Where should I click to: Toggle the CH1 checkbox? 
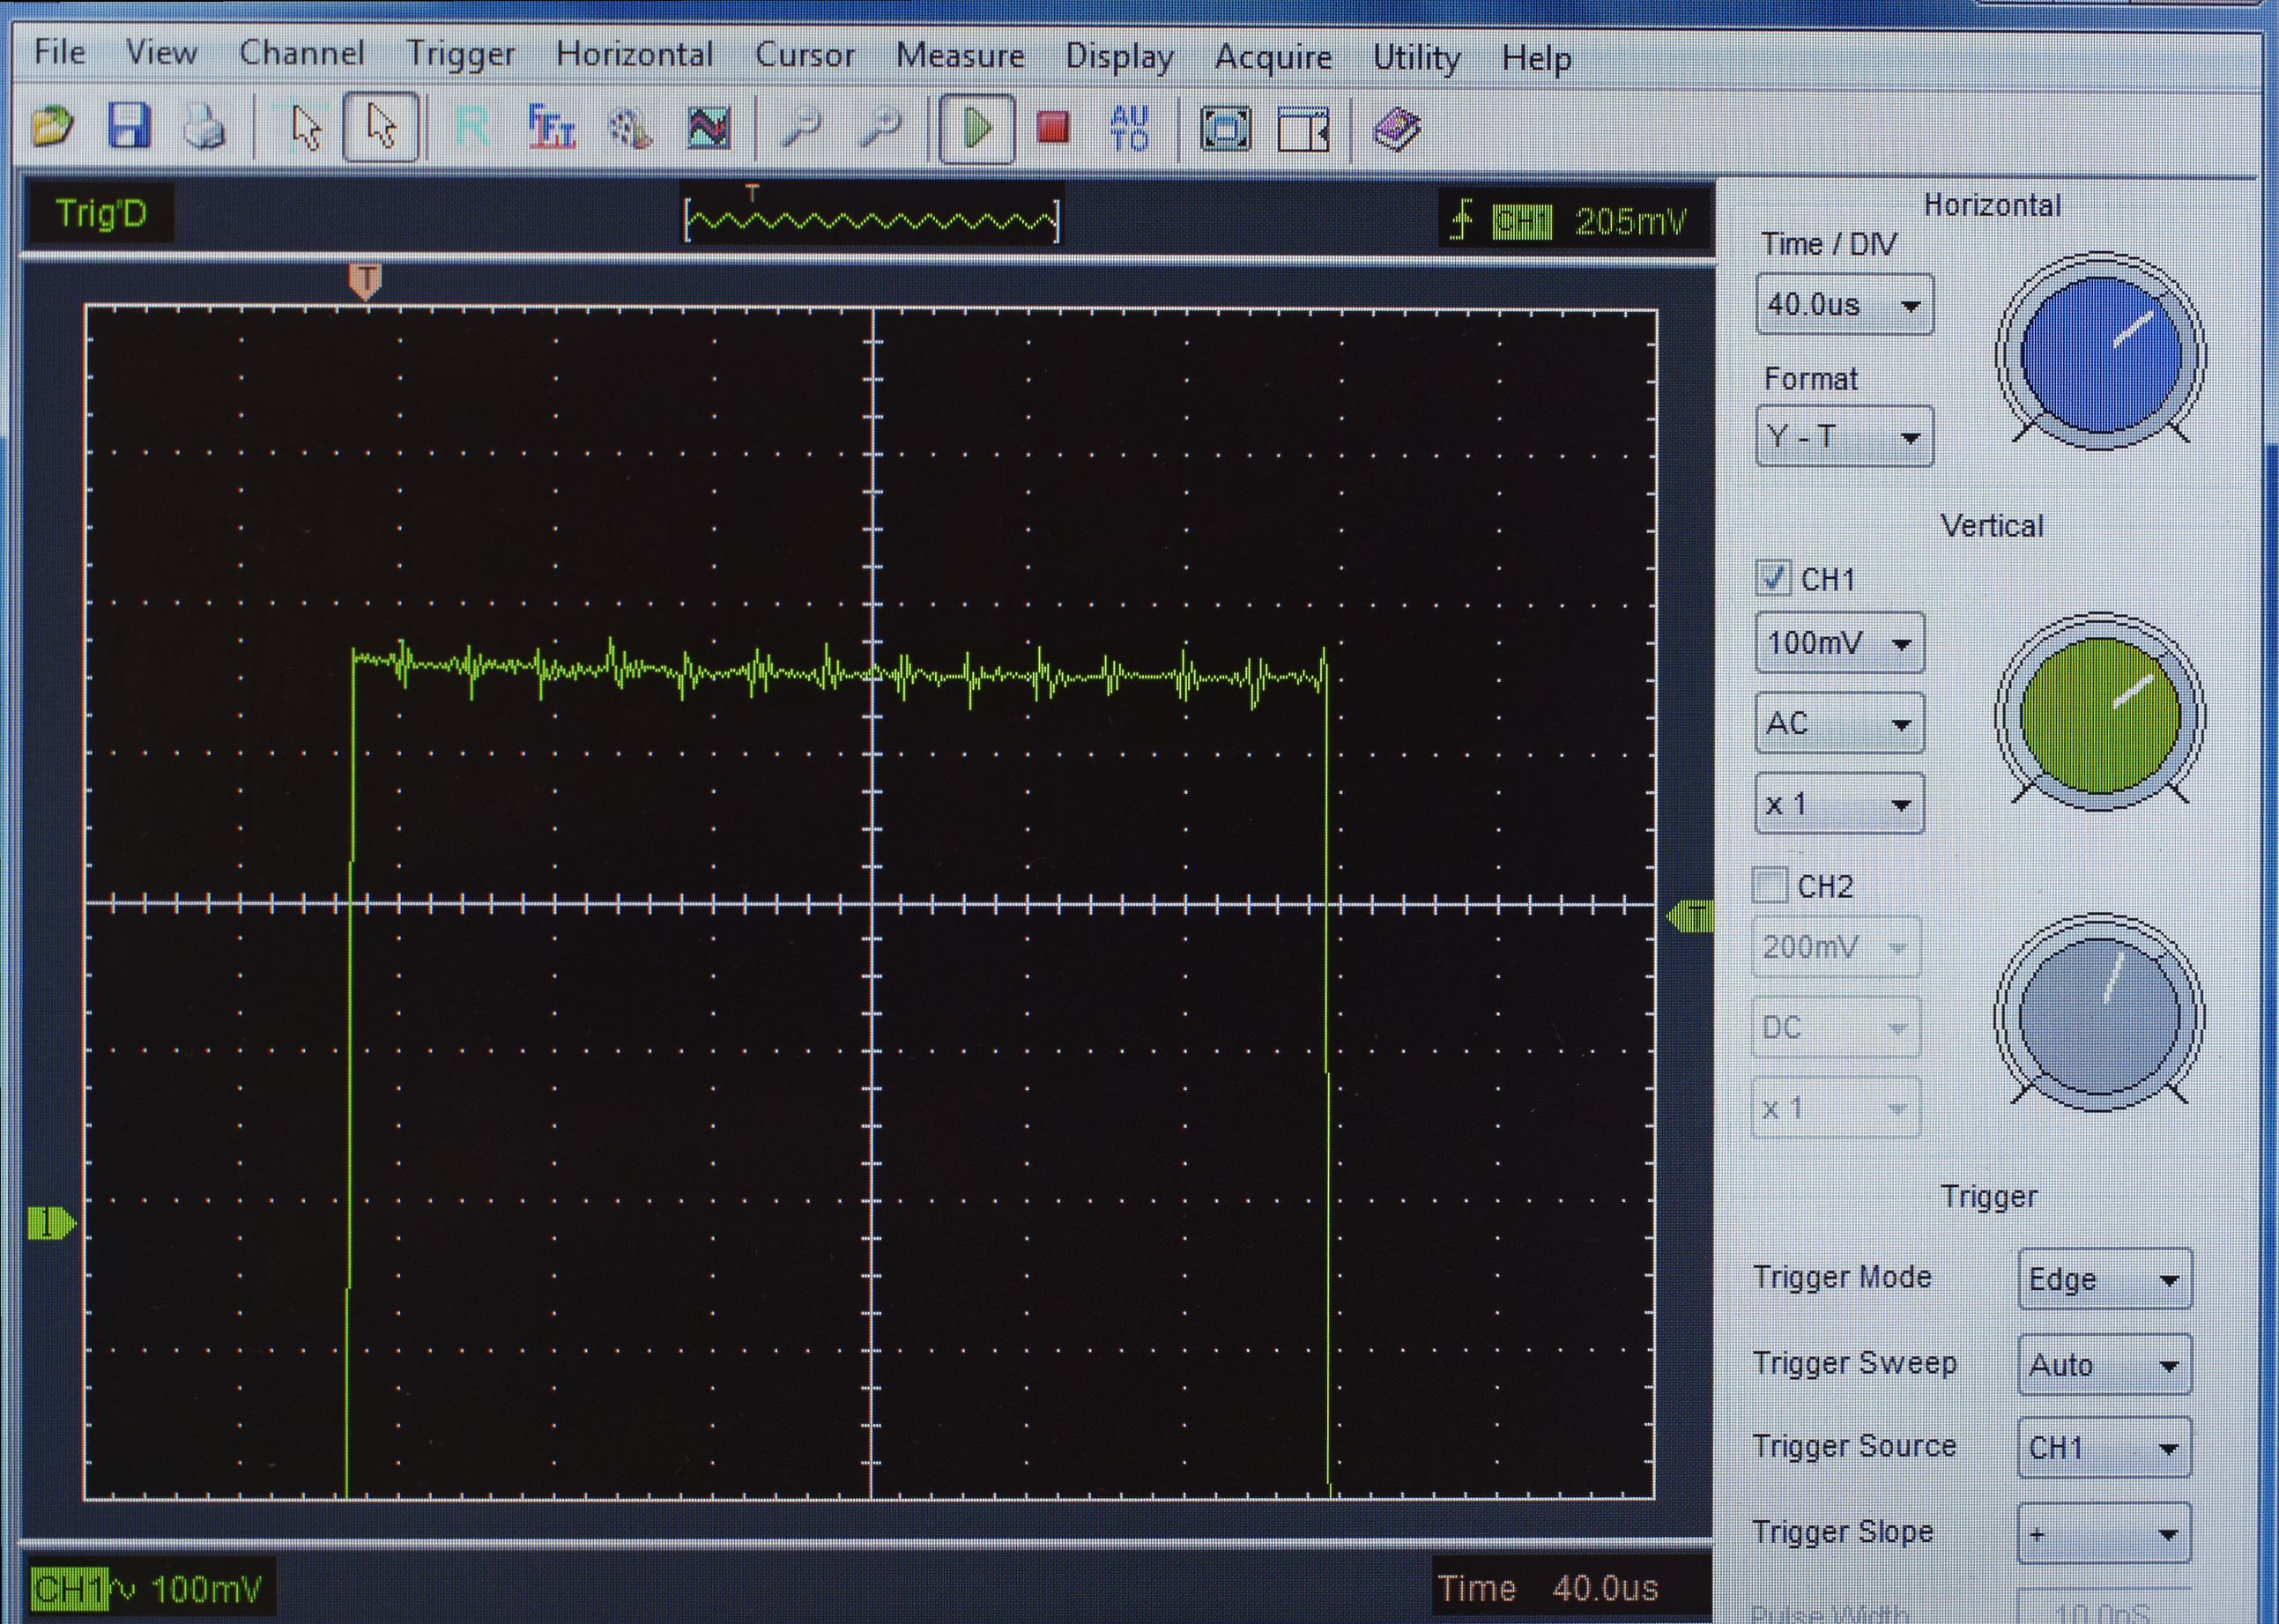pyautogui.click(x=1773, y=578)
